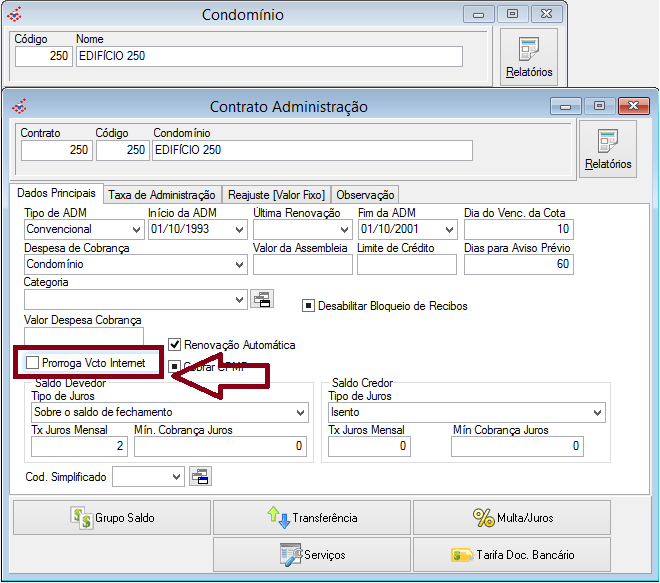Open Relatórios in the Contrato Administração window
This screenshot has height=583, width=660.
(x=608, y=148)
